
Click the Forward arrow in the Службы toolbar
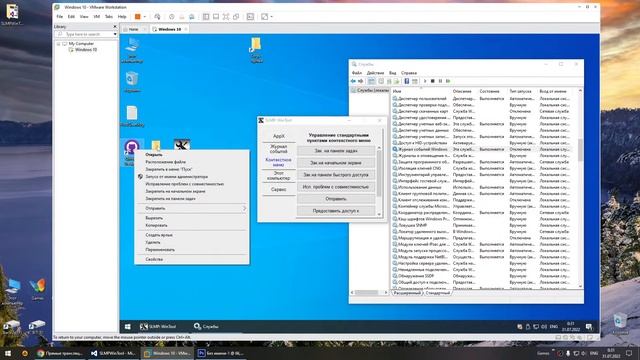point(360,81)
